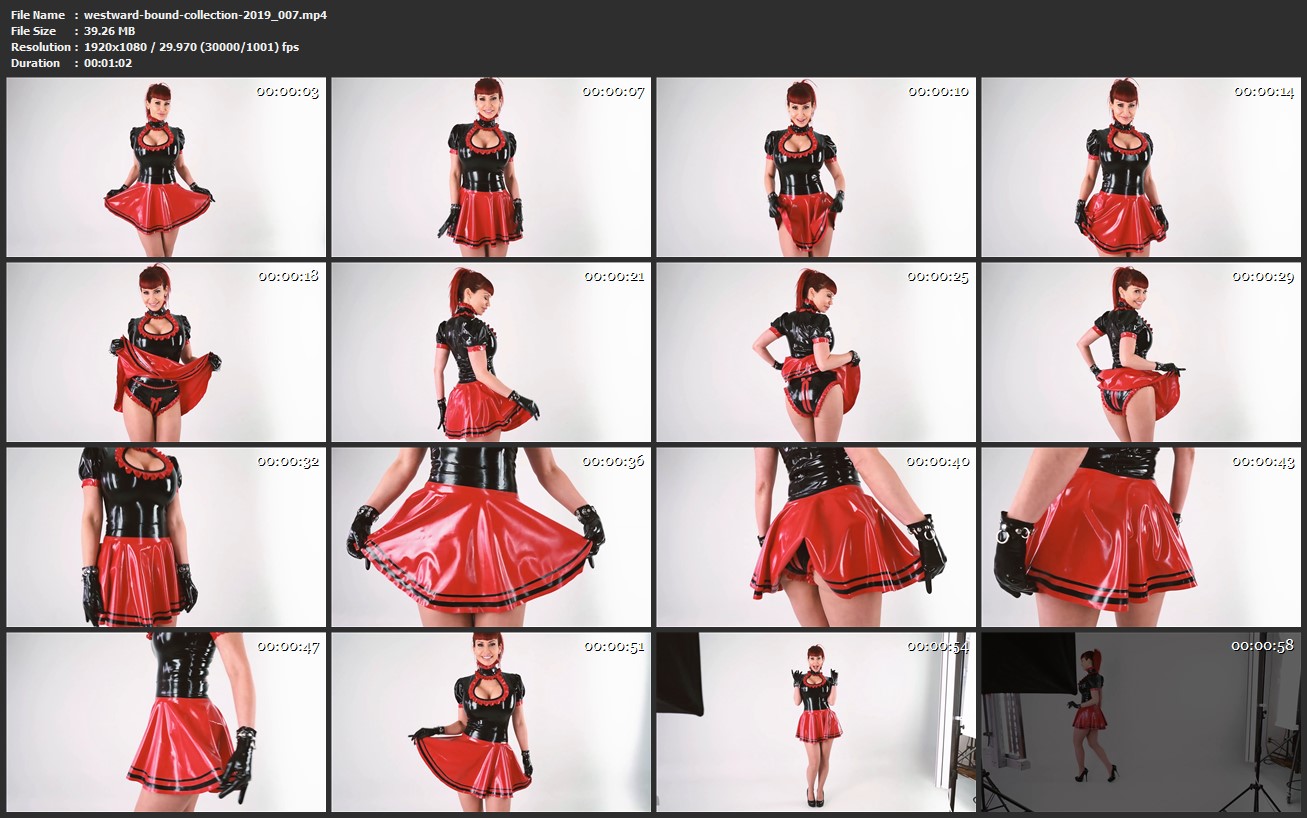Open the thumbnail at 00:00:14
1307x818 pixels.
(1141, 167)
